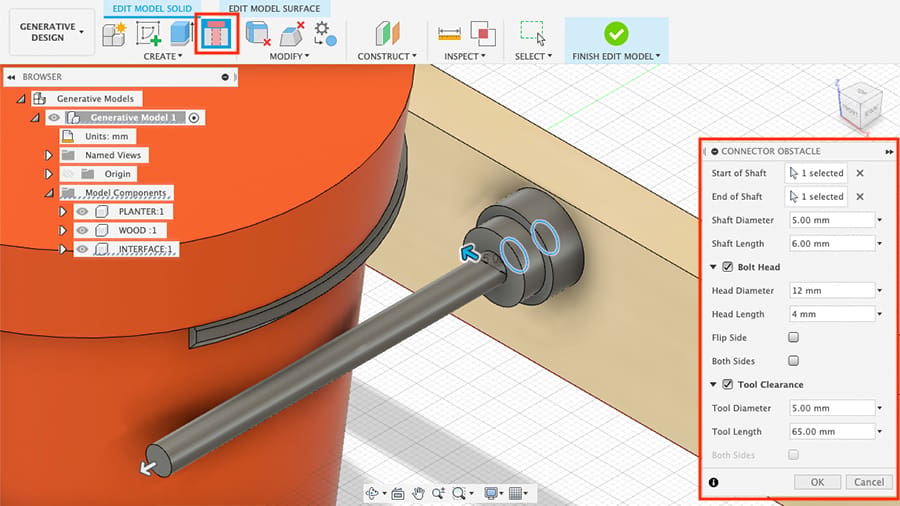Open the Grid and Snaps icon

pos(515,493)
